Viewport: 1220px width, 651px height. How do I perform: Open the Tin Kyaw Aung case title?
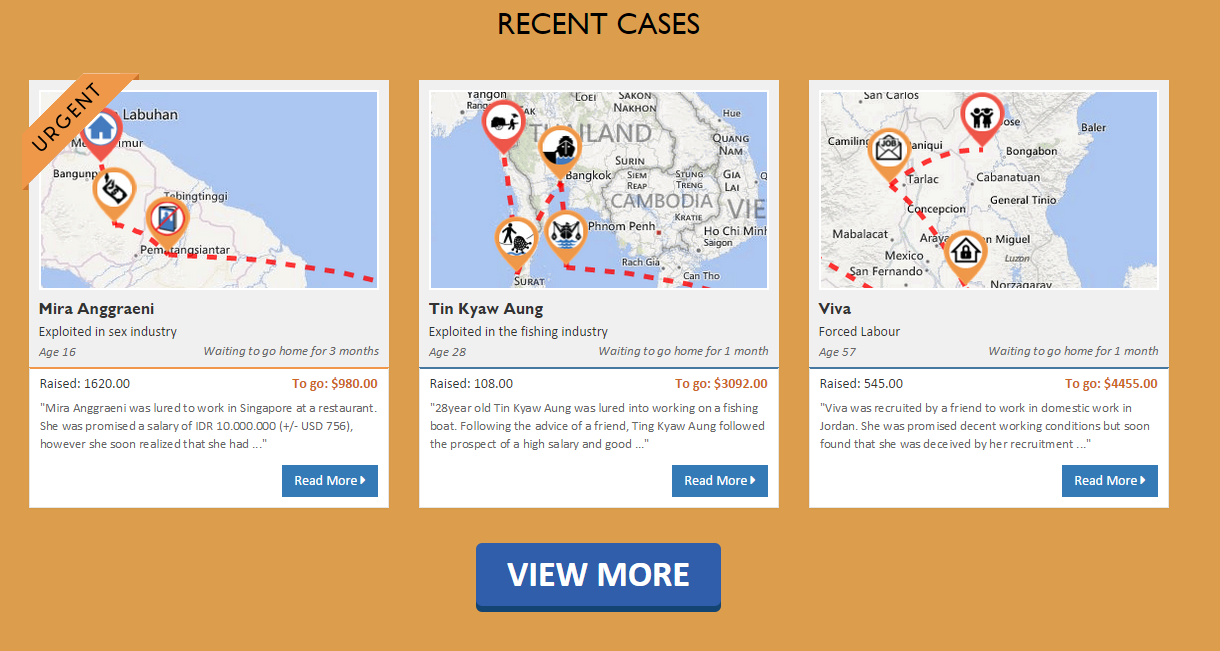tap(486, 309)
